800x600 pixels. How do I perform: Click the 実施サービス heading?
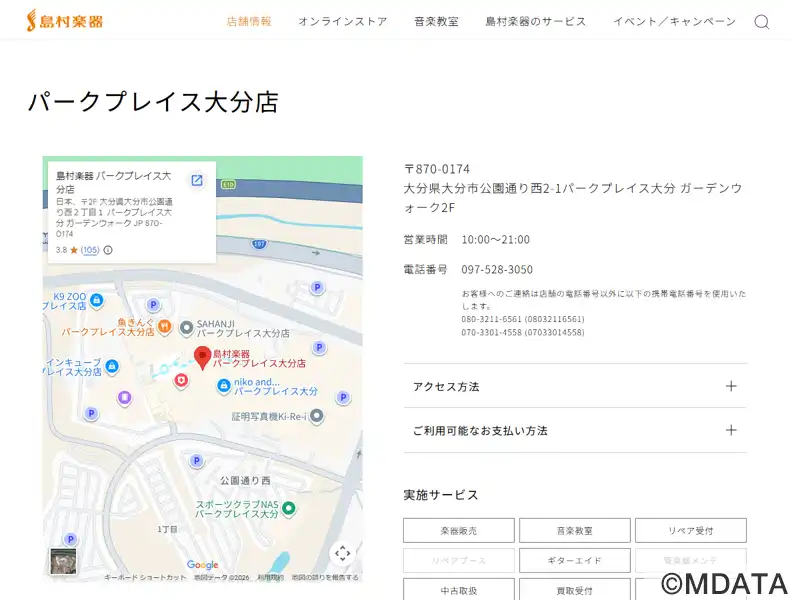click(x=441, y=495)
